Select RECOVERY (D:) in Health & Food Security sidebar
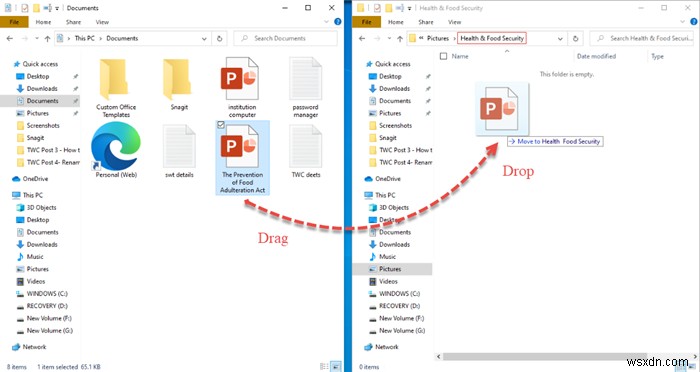This screenshot has width=700, height=372. pyautogui.click(x=399, y=306)
